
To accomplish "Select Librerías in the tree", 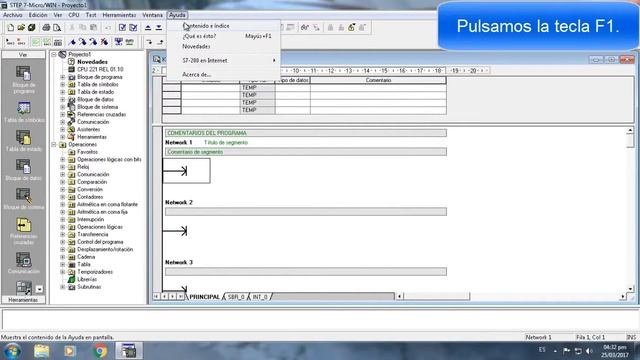I will (x=87, y=280).
